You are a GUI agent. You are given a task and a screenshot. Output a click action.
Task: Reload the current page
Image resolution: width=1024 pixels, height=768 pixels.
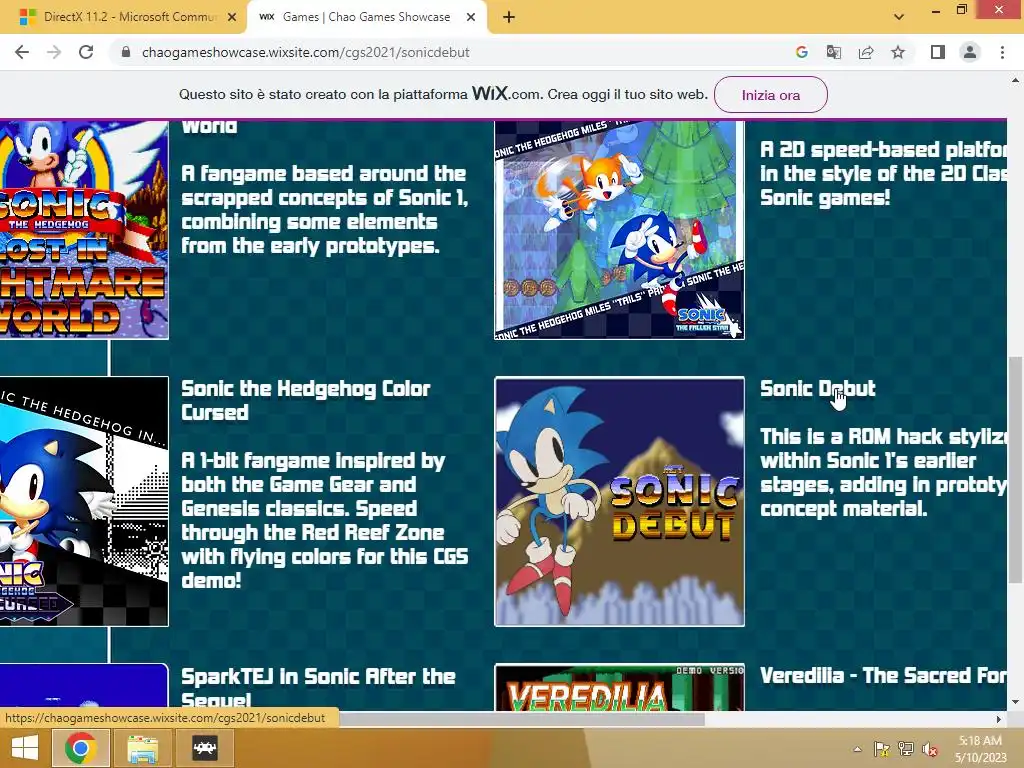[86, 52]
